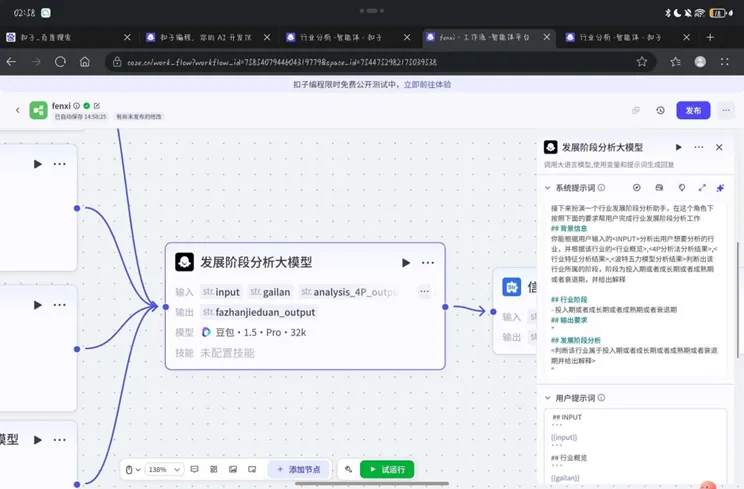Click the canvas horizontal scrollbar

(372, 484)
